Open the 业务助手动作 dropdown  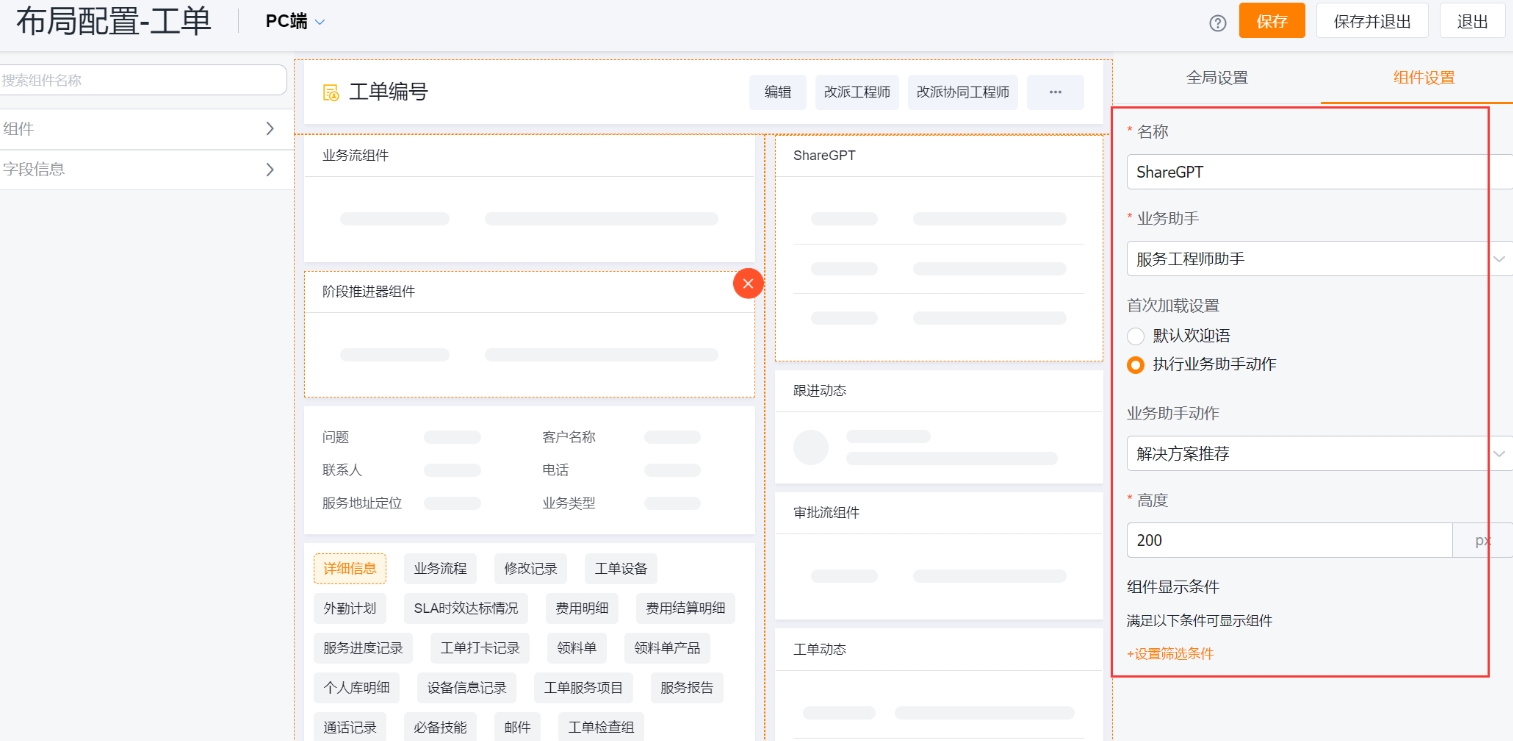coord(1319,453)
